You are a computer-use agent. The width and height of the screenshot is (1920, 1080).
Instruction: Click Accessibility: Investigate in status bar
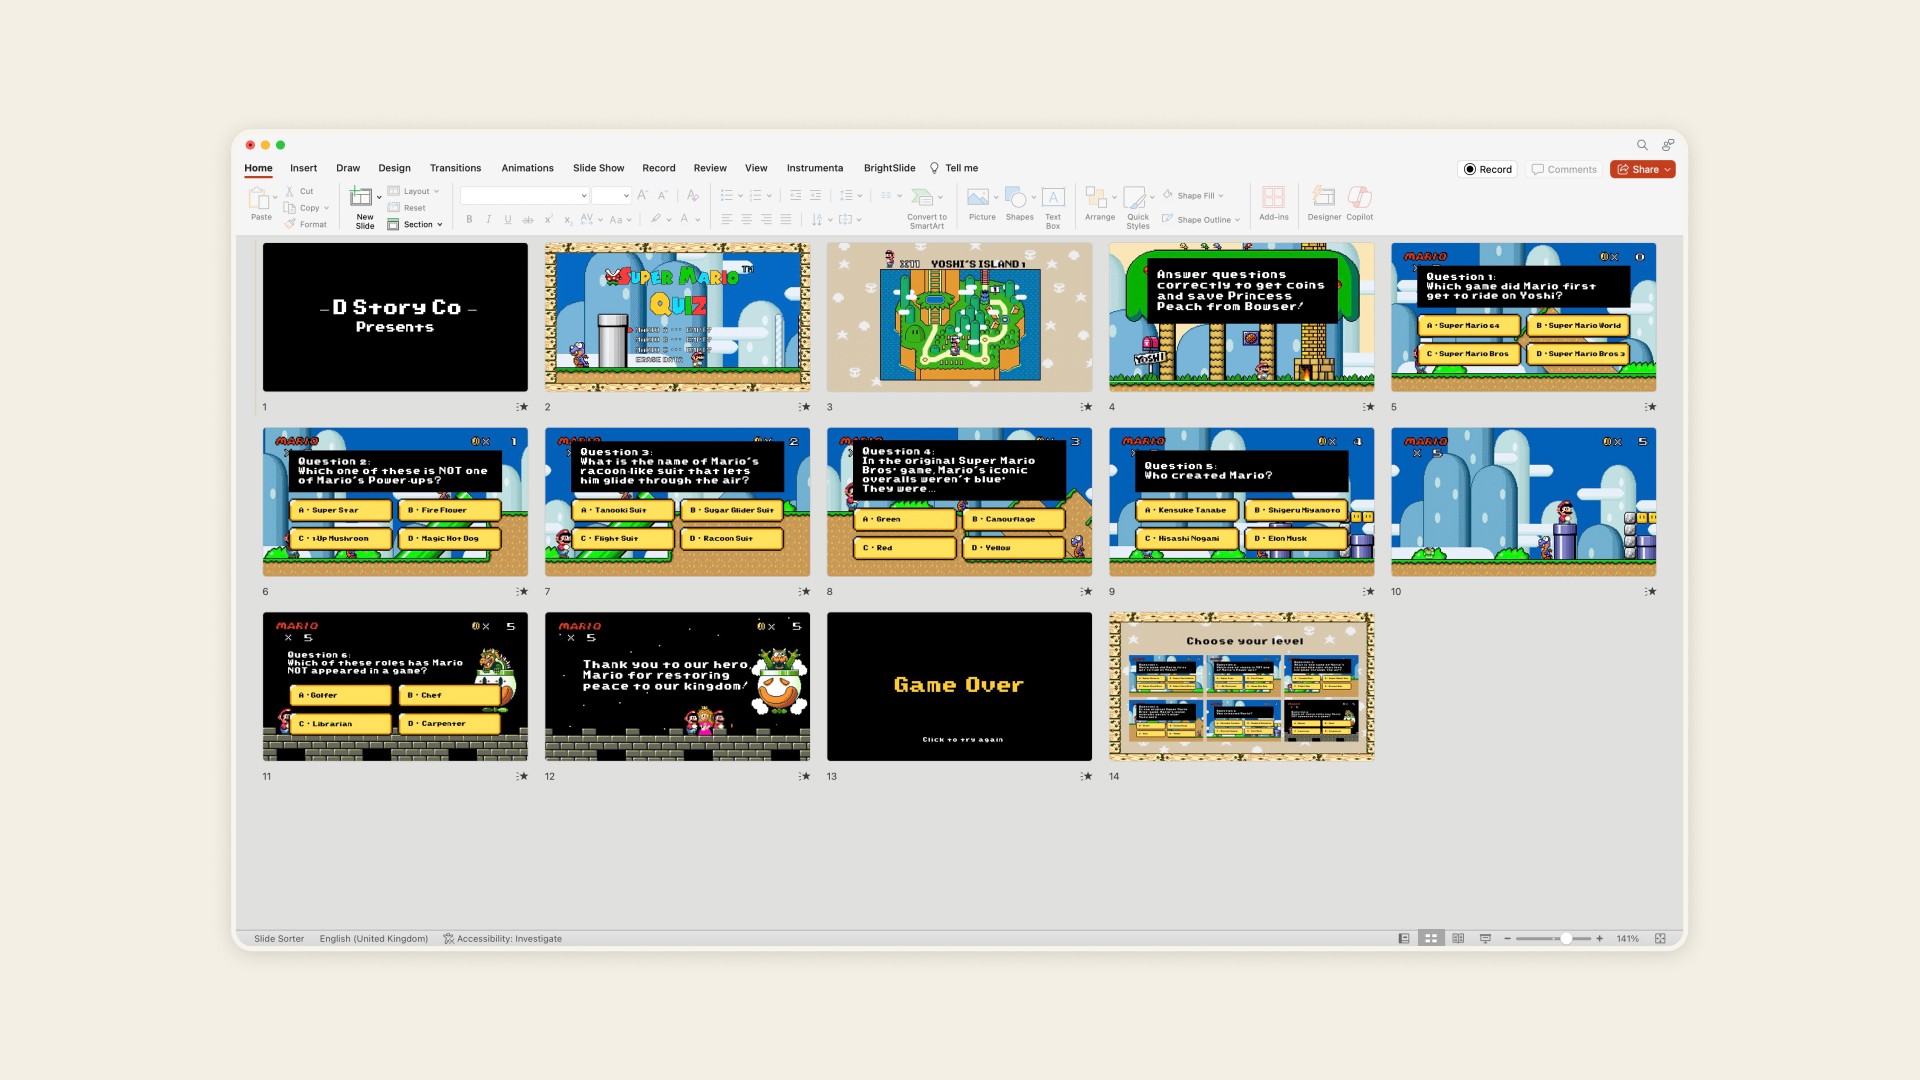(502, 939)
